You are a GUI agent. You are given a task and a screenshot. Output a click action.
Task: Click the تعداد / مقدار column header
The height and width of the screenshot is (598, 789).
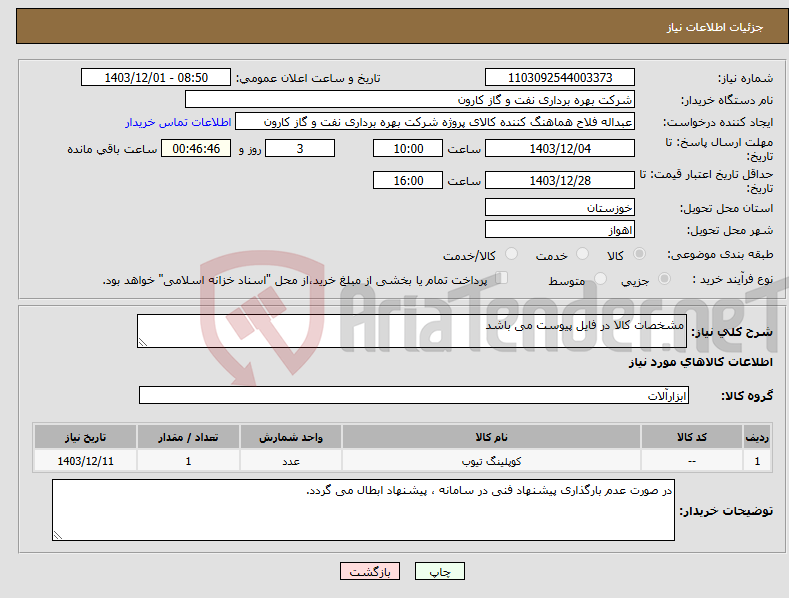[x=188, y=437]
